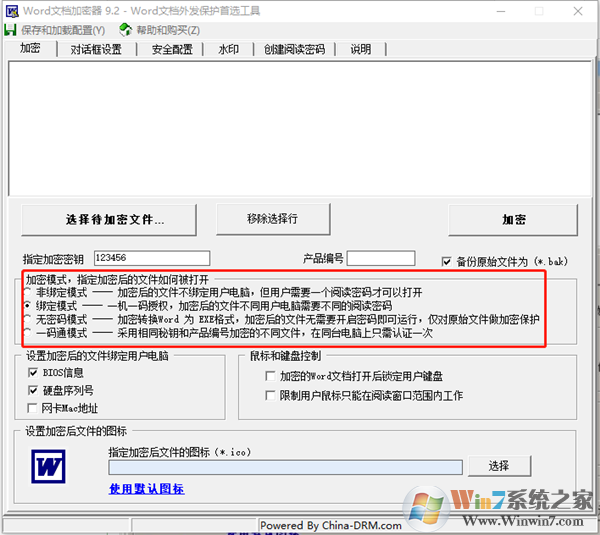Minimize the Word文档加密器 window
This screenshot has width=600, height=535.
501,11
